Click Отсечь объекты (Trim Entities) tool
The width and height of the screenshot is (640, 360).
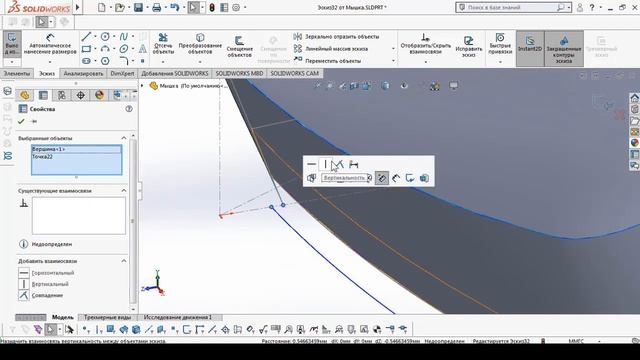click(x=163, y=44)
